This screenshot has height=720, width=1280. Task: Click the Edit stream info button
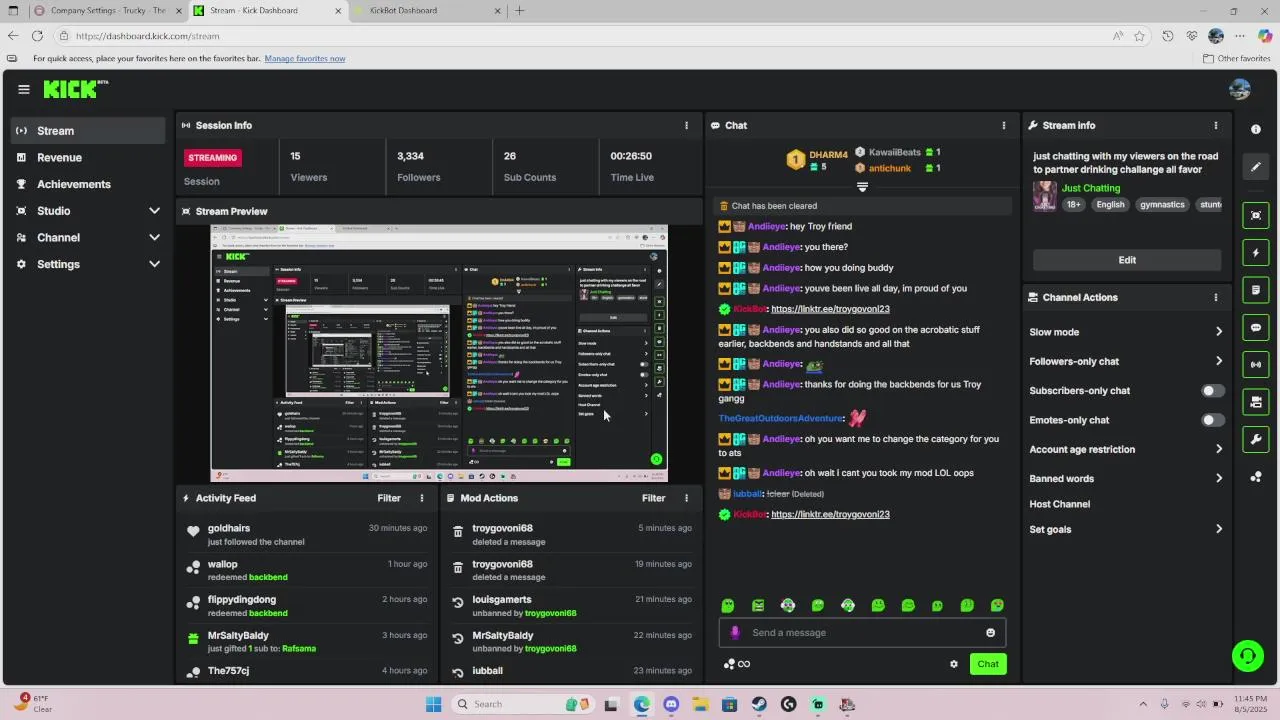click(x=1127, y=260)
